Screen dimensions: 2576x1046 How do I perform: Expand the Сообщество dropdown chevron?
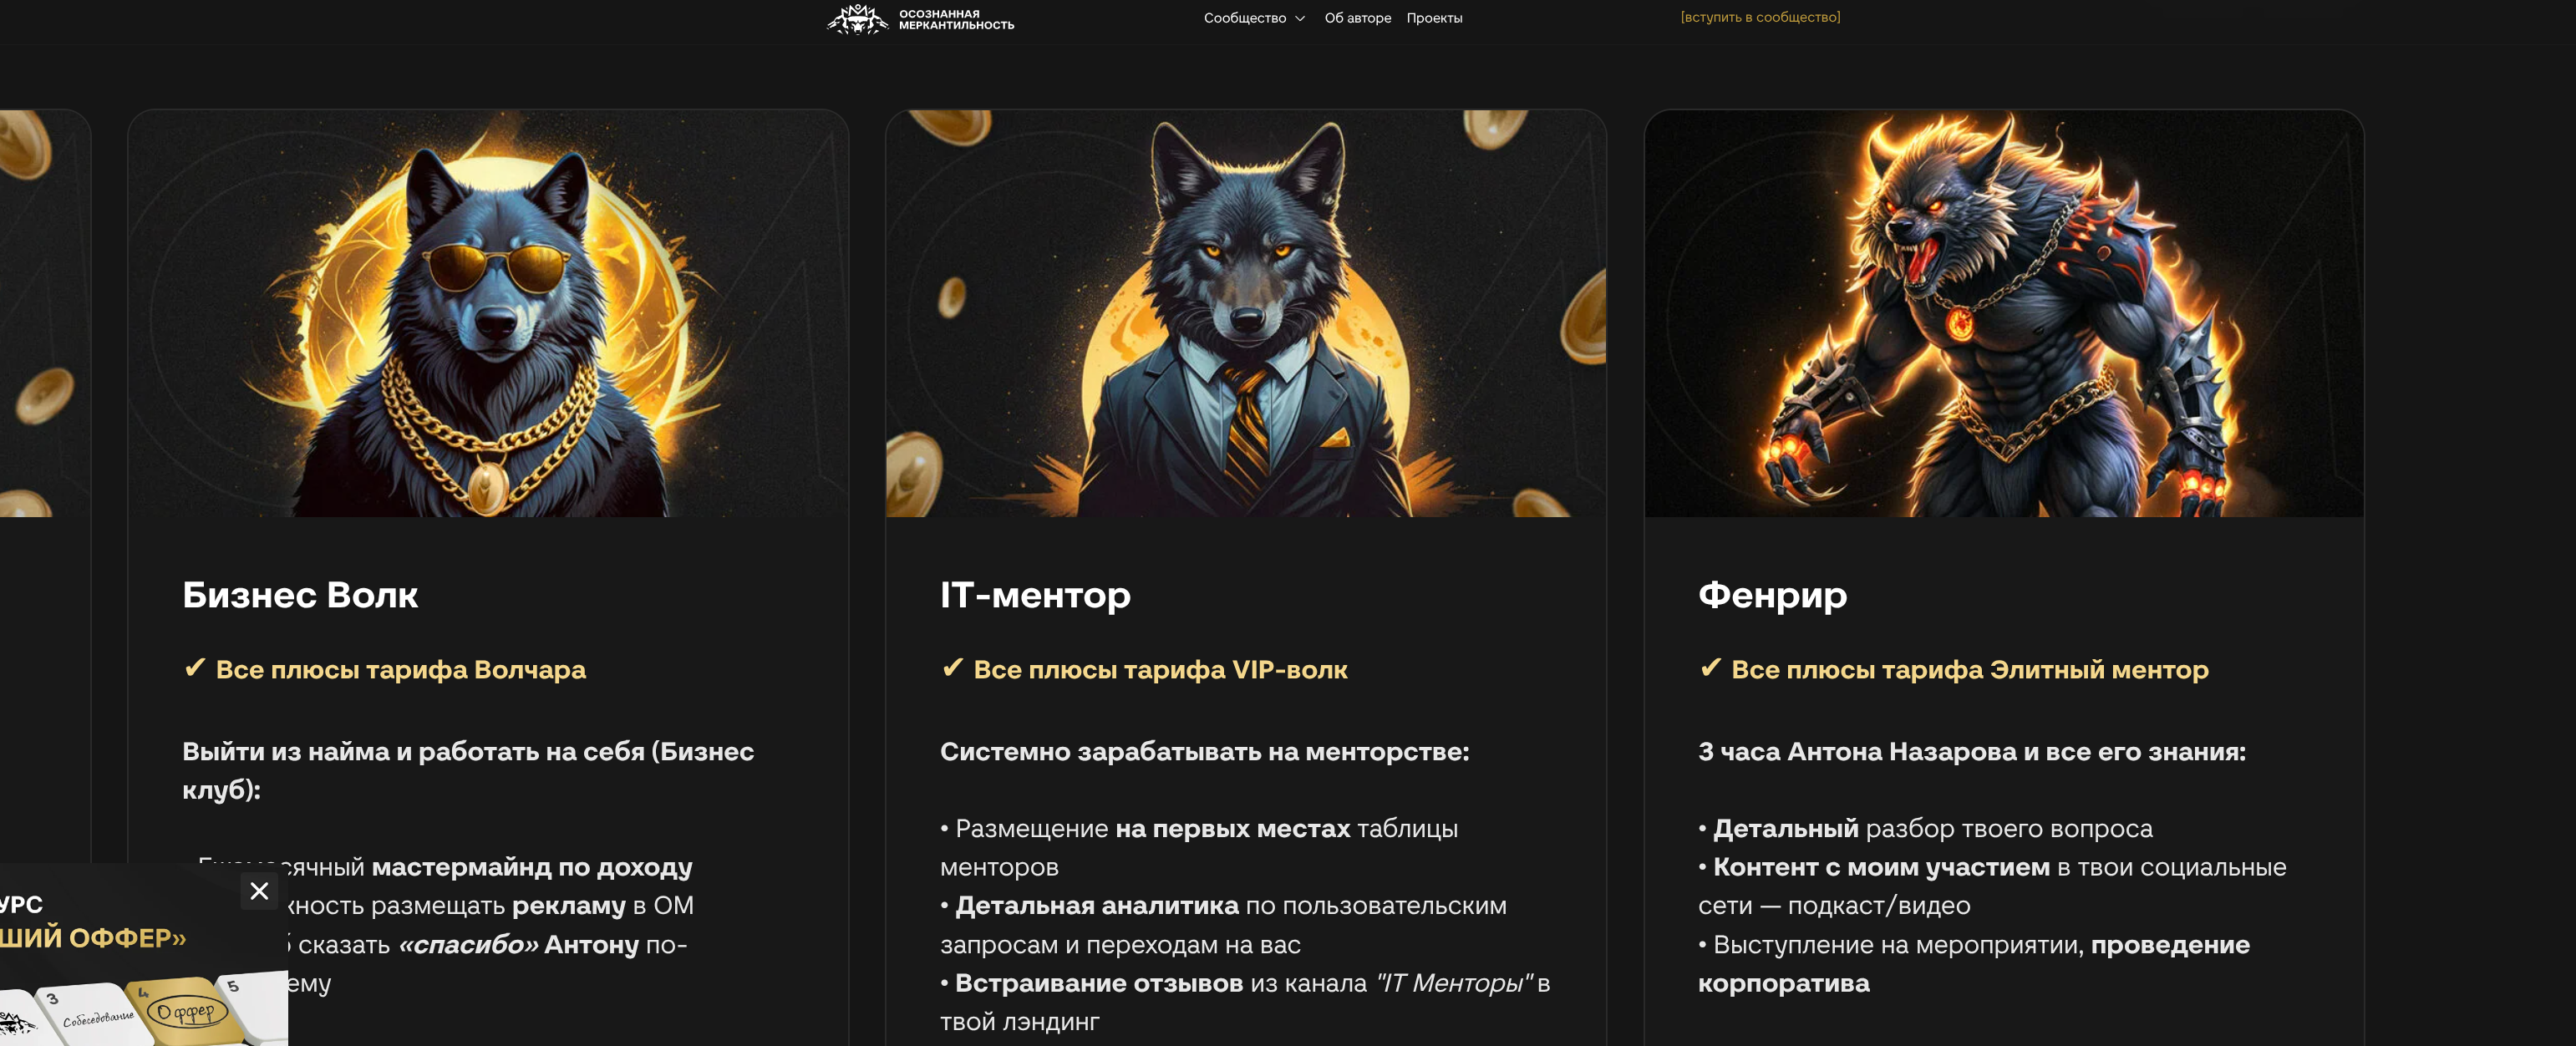coord(1300,18)
